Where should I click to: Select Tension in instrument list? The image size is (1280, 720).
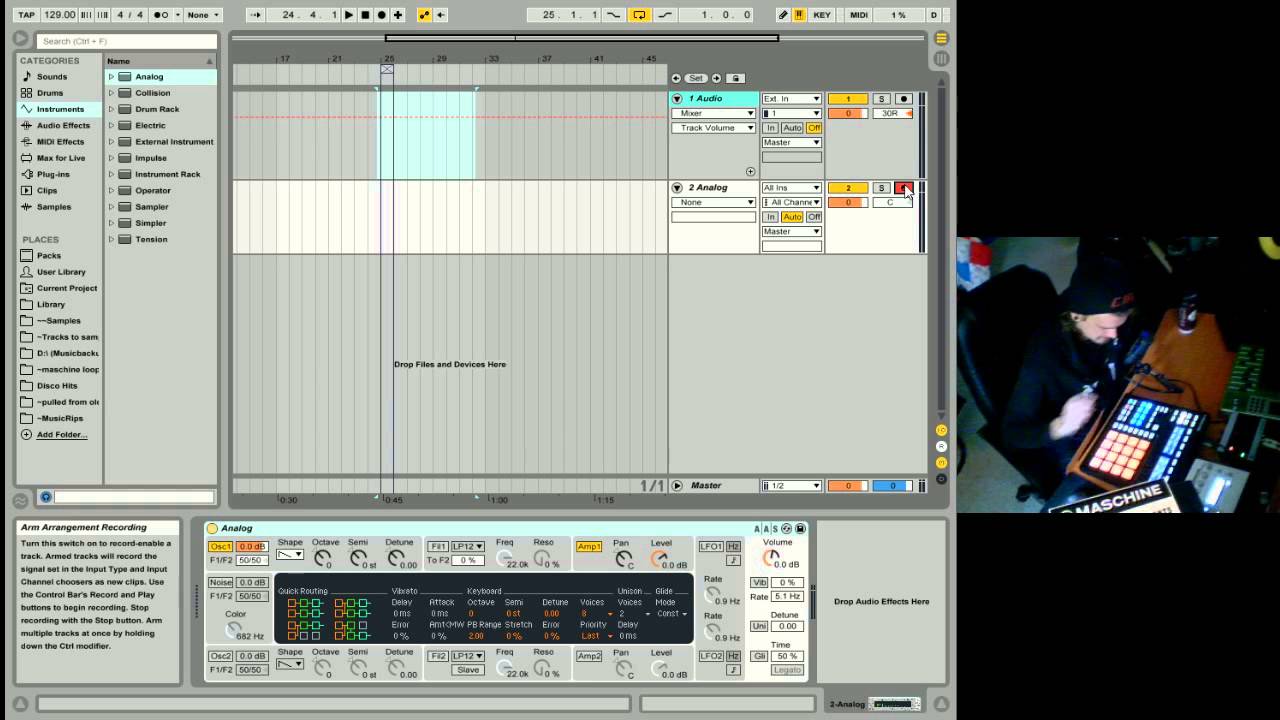[151, 239]
